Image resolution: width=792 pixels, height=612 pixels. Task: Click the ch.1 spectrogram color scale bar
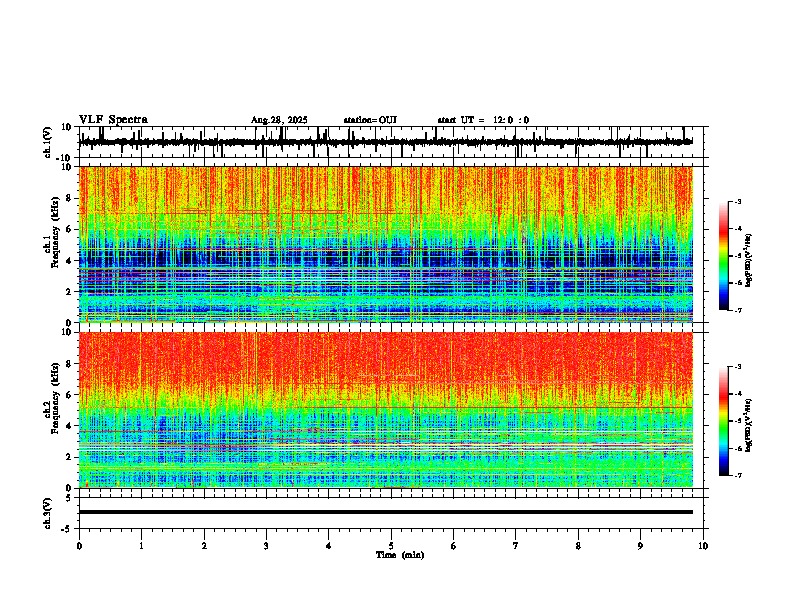click(x=724, y=256)
